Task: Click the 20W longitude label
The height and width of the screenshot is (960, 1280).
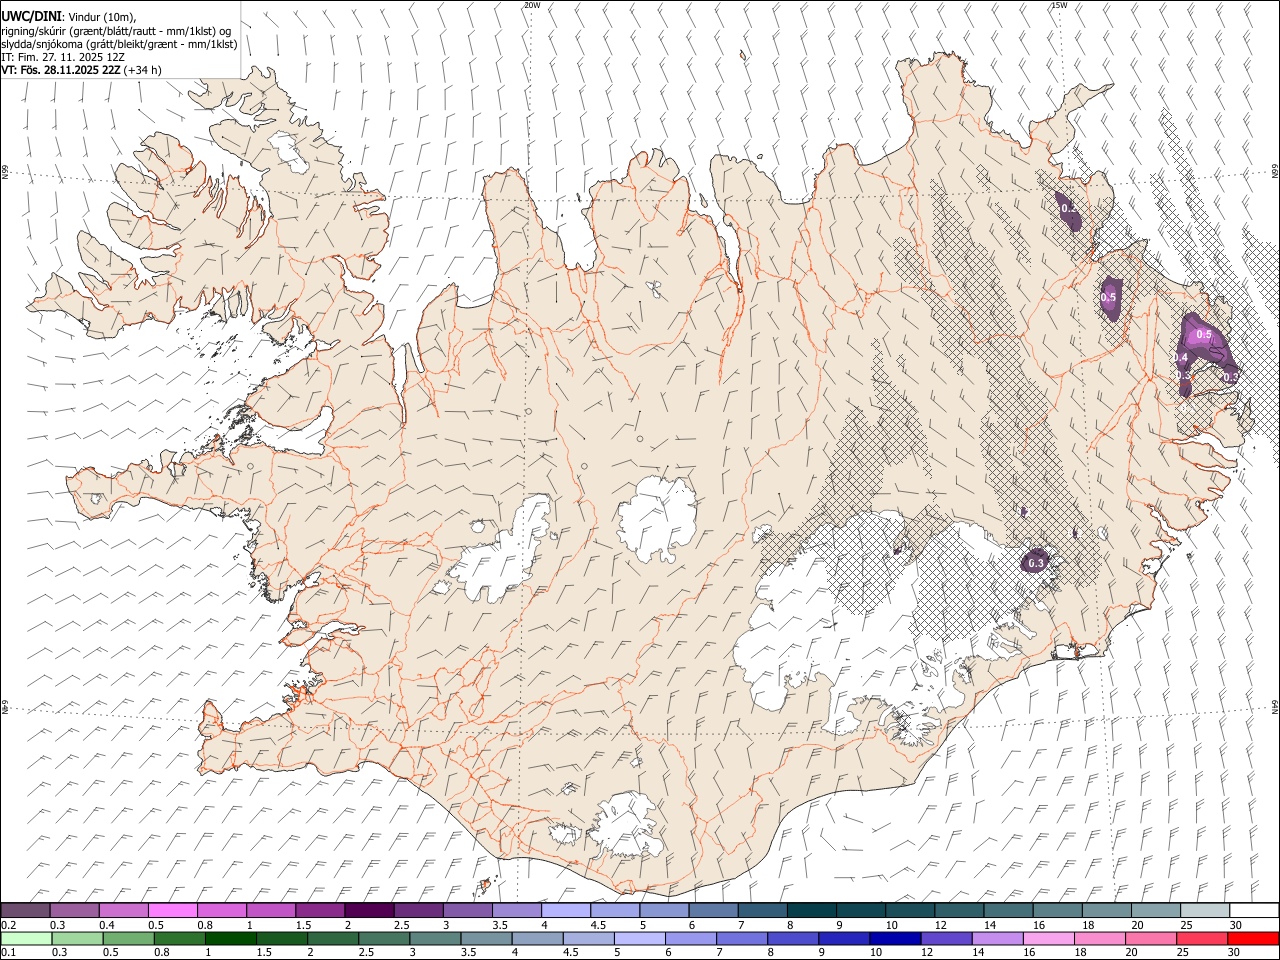Action: tap(532, 5)
